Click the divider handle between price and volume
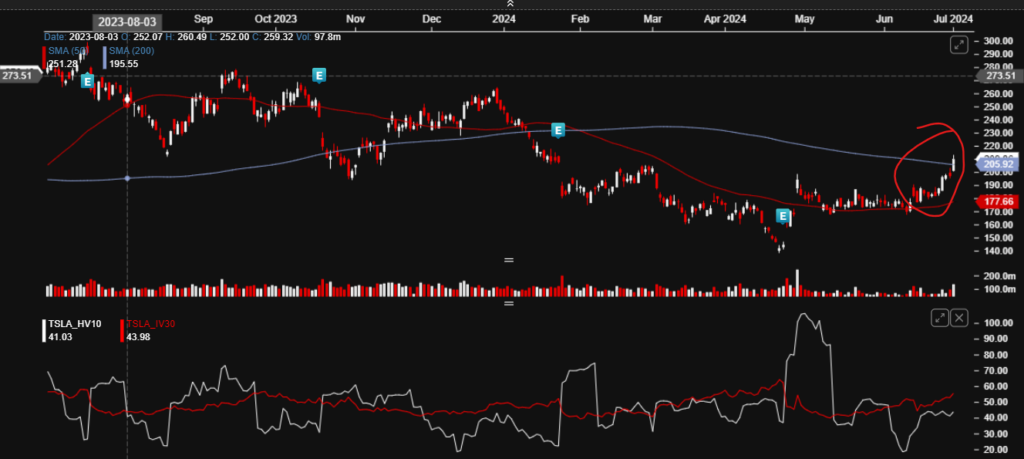Screen dimensions: 1024x459 pos(509,260)
